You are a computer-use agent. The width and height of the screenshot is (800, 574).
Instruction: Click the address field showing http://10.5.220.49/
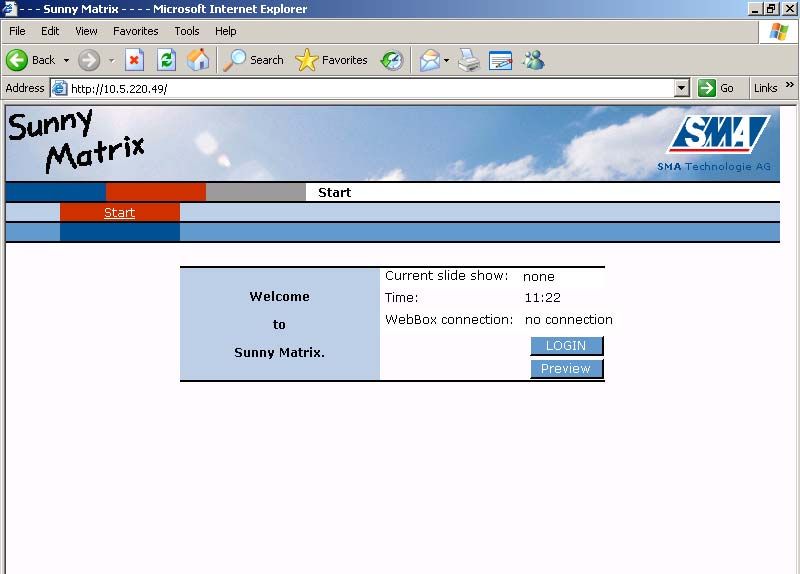point(371,89)
